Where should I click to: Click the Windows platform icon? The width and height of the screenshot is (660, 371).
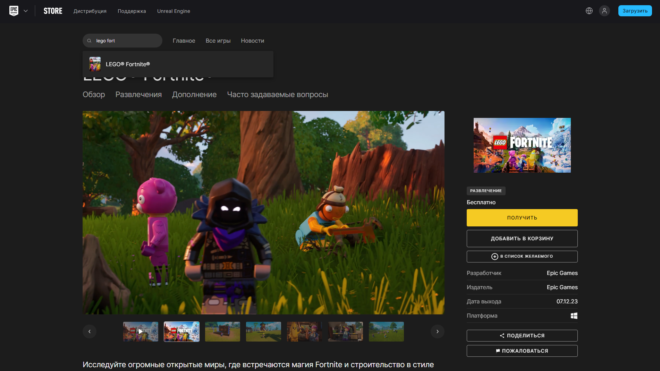pyautogui.click(x=574, y=316)
